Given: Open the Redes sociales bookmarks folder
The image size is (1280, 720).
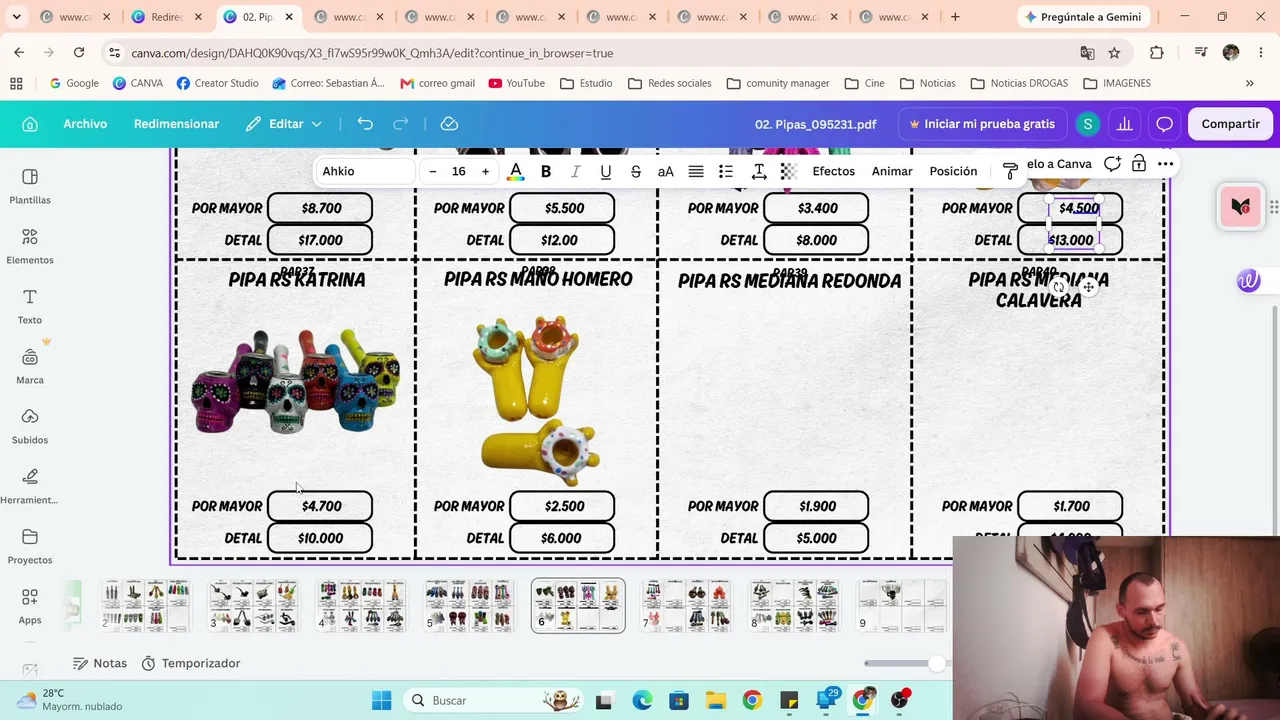Looking at the screenshot, I should pos(669,83).
